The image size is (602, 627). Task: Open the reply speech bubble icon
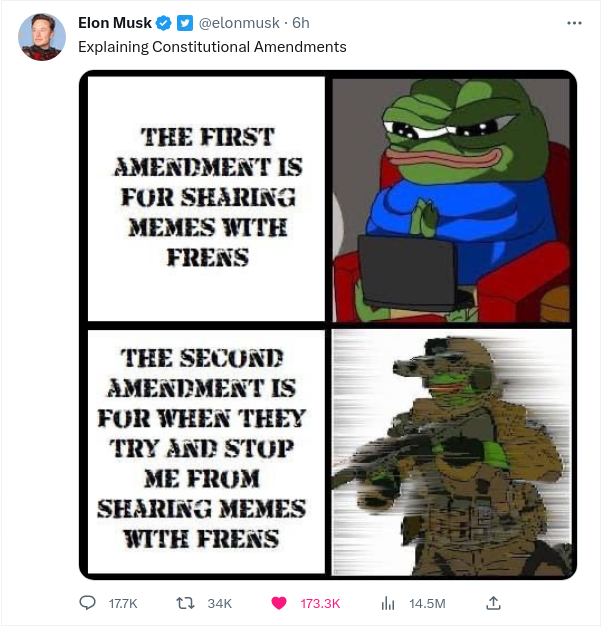coord(87,603)
